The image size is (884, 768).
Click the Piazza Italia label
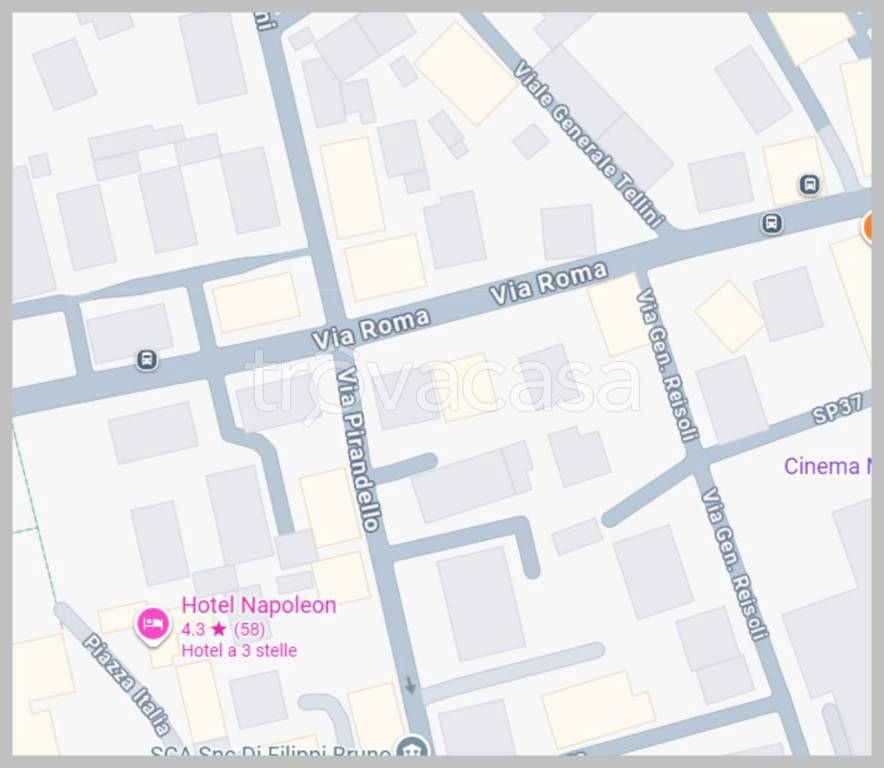pos(130,683)
